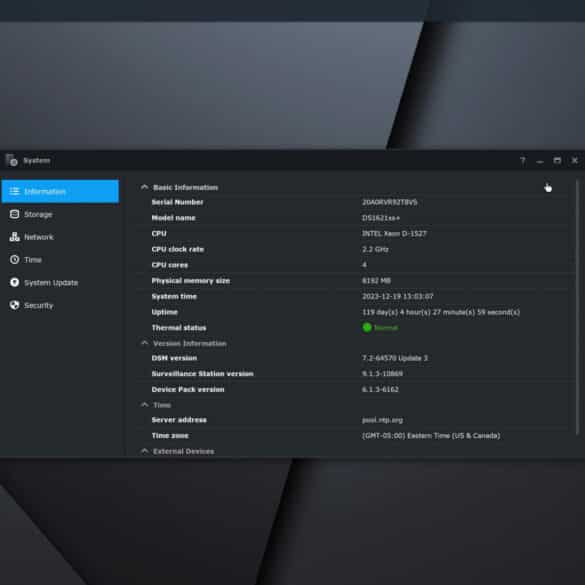
Task: Collapse the Version Information section
Action: (144, 343)
